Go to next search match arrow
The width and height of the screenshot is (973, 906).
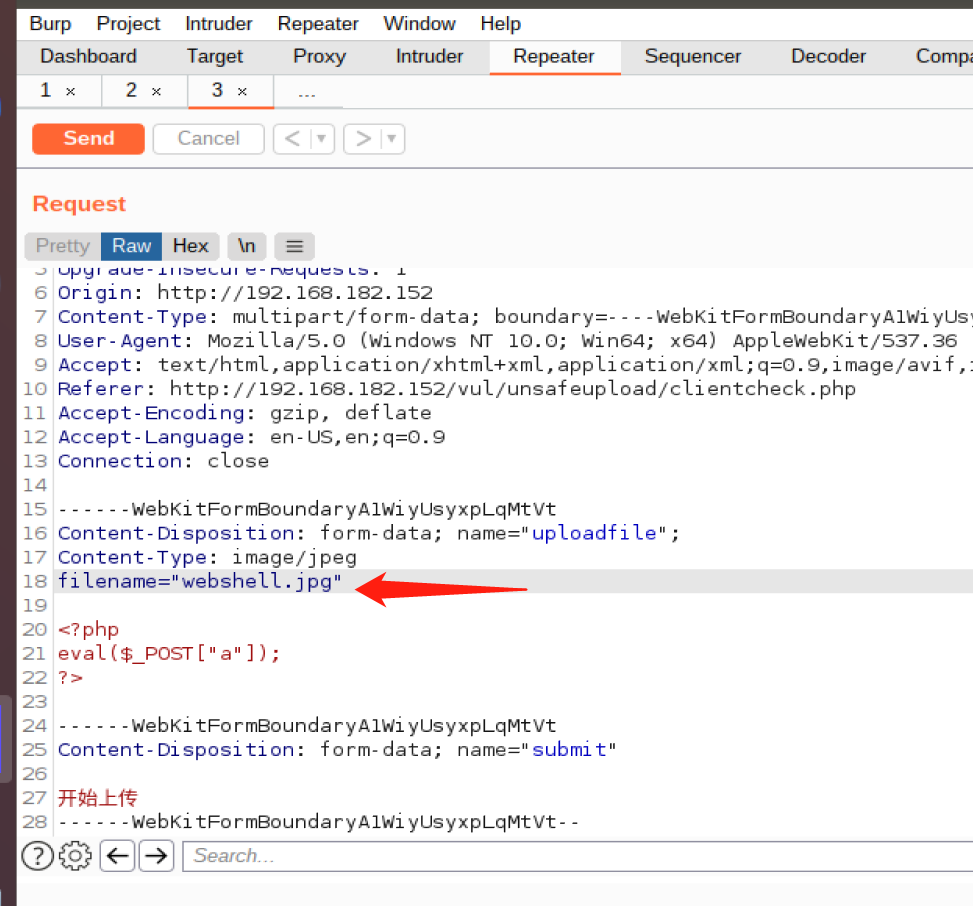(156, 856)
